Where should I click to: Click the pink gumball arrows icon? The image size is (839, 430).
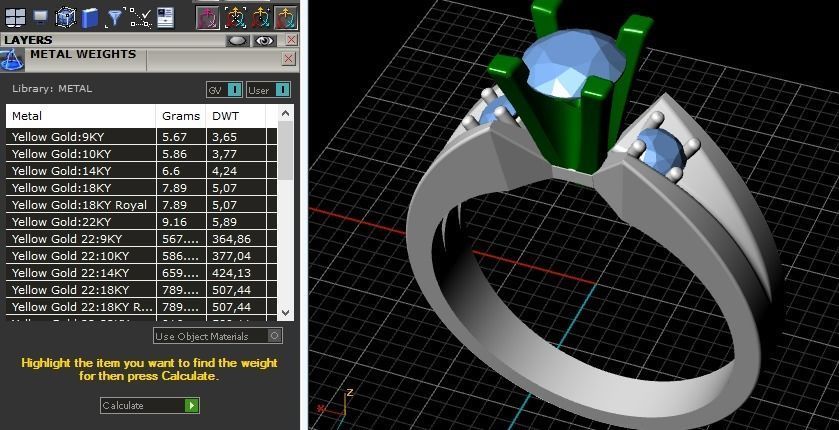click(208, 18)
